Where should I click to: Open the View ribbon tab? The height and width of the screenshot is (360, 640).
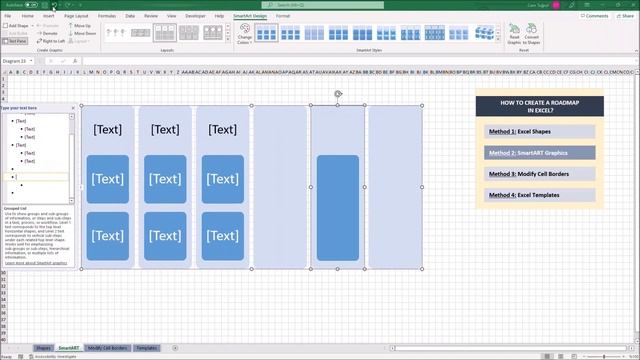pyautogui.click(x=171, y=16)
